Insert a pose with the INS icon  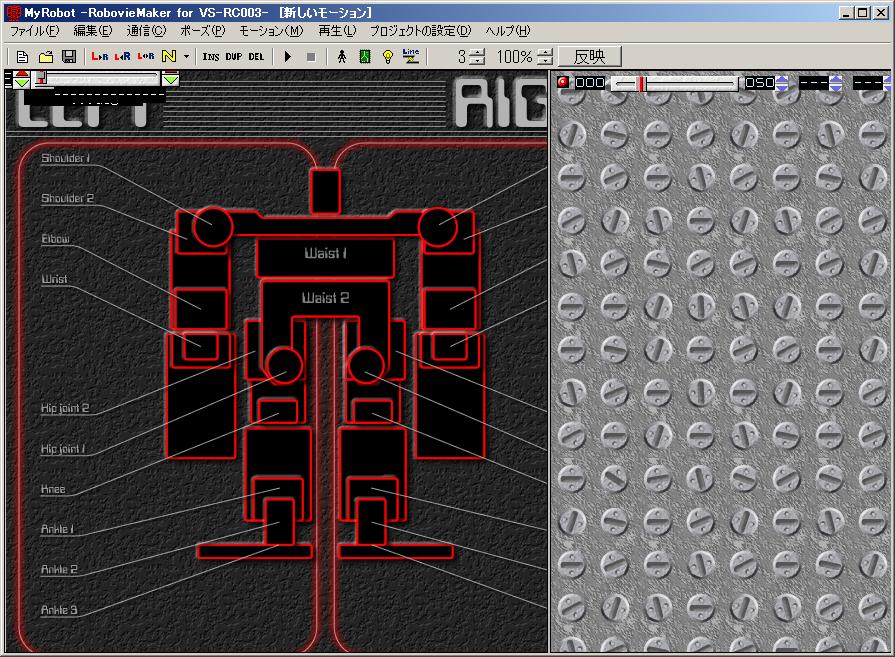pos(211,57)
